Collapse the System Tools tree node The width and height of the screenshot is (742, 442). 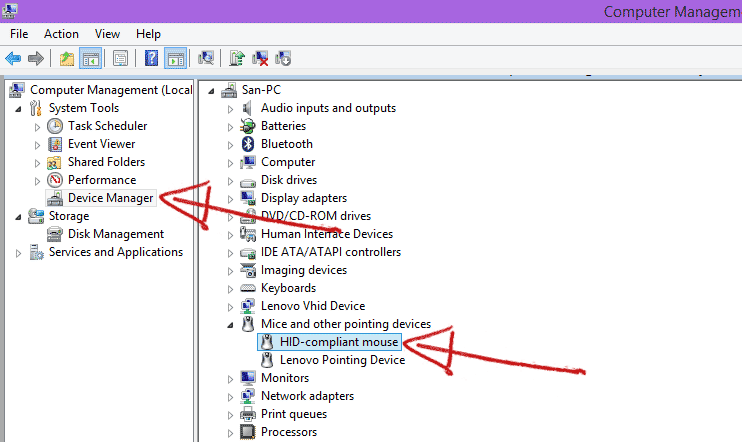coord(18,109)
